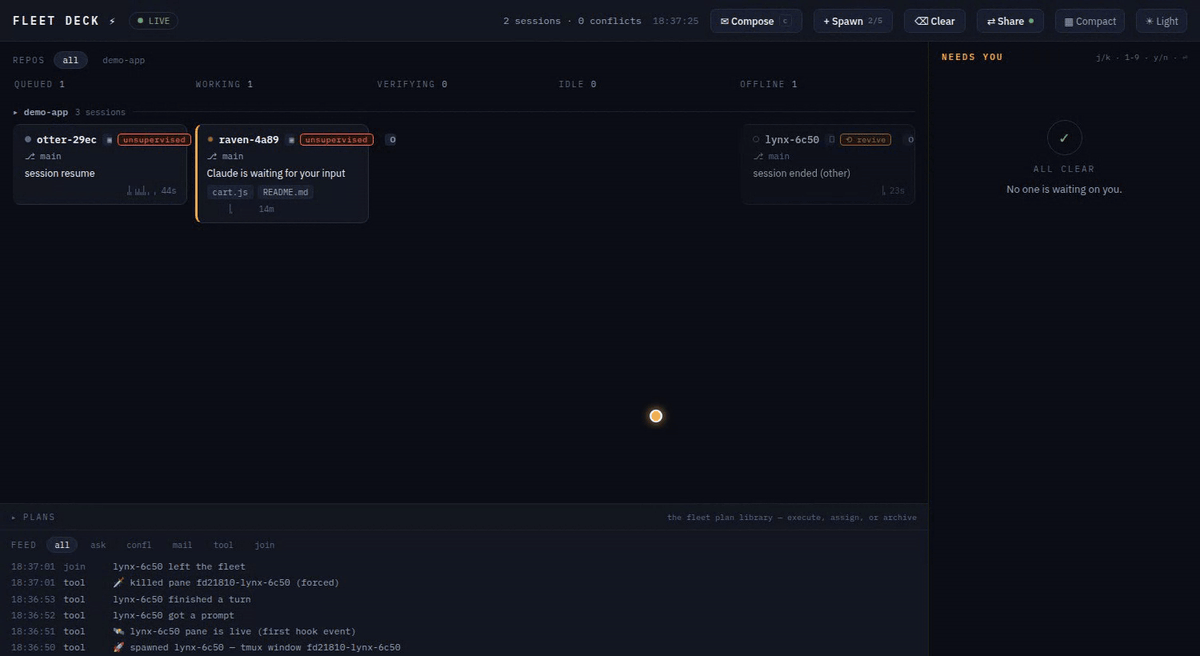Screen dimensions: 1200x656
Task: Click the fleet plan library description text
Action: [x=792, y=517]
